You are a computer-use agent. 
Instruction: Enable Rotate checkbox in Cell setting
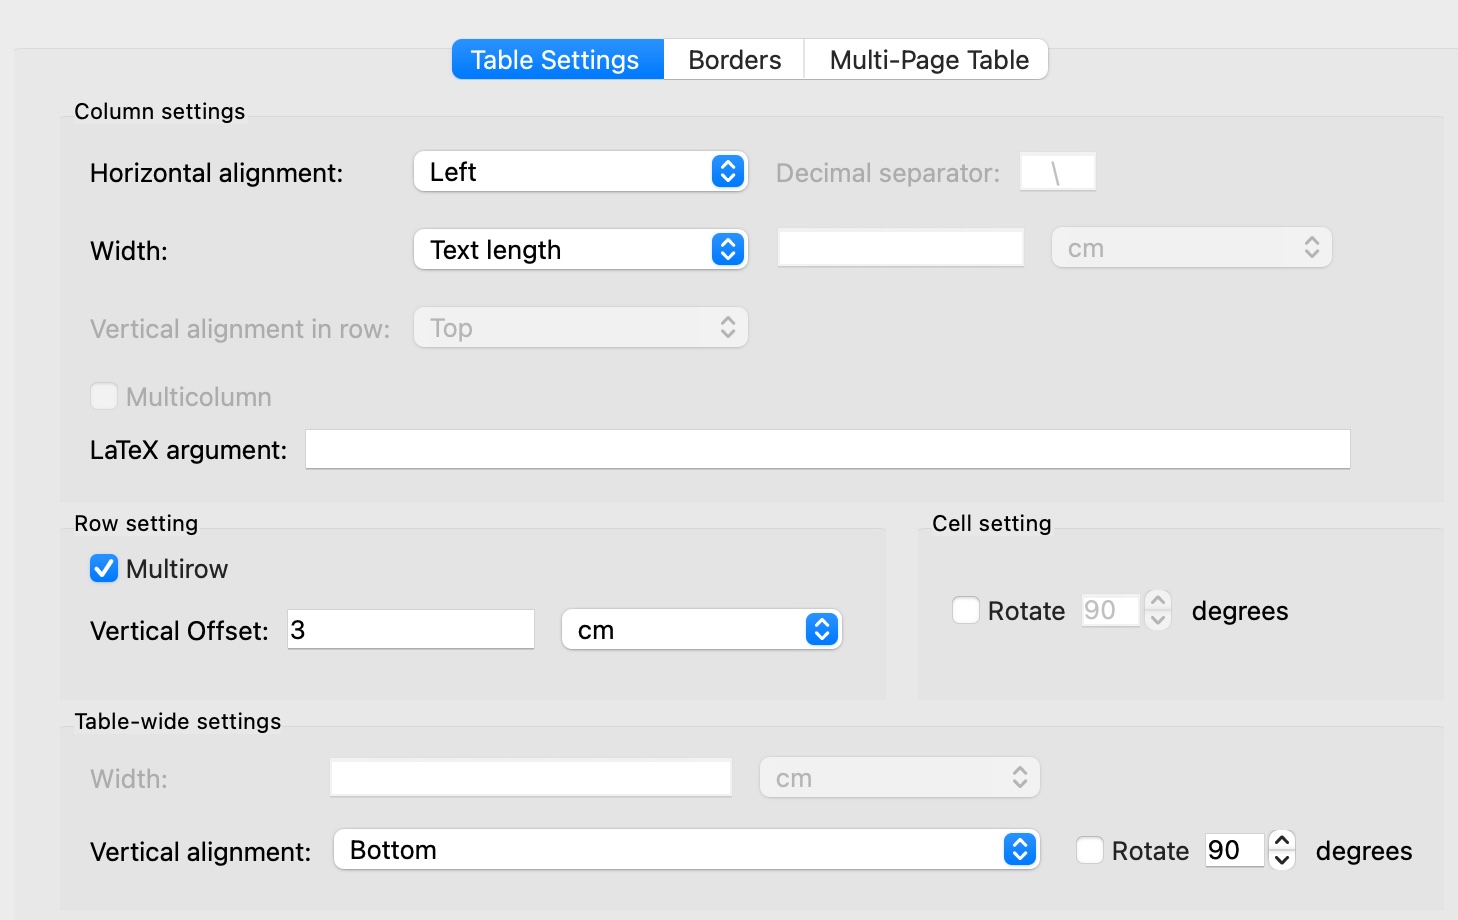[966, 611]
